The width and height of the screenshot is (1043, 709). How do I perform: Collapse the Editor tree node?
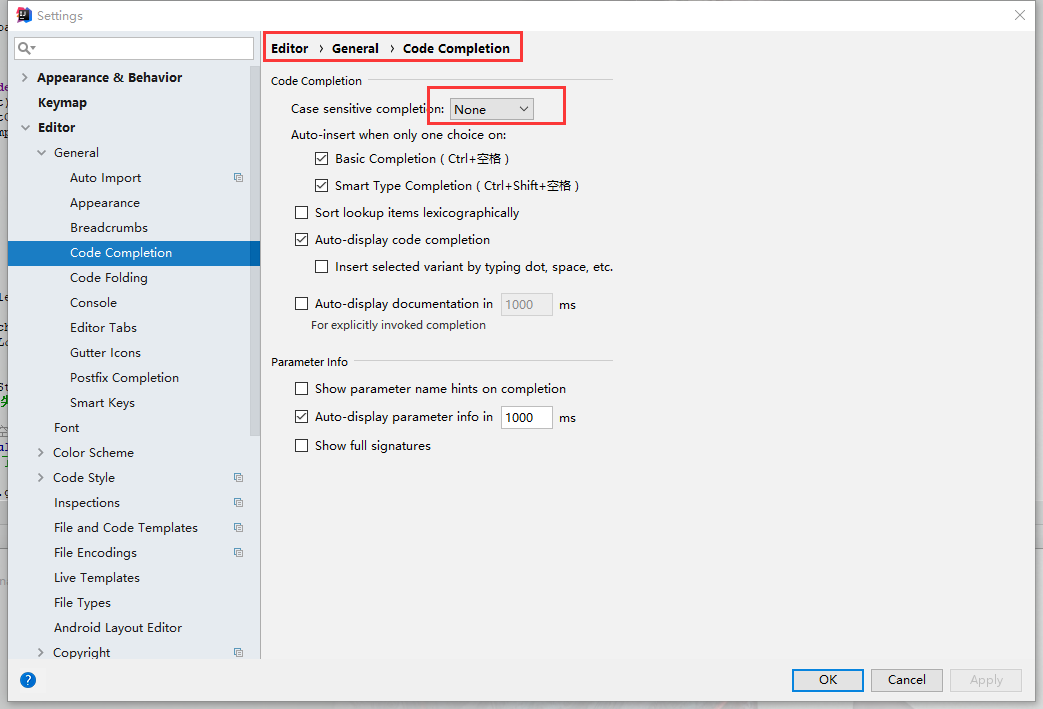pos(25,128)
